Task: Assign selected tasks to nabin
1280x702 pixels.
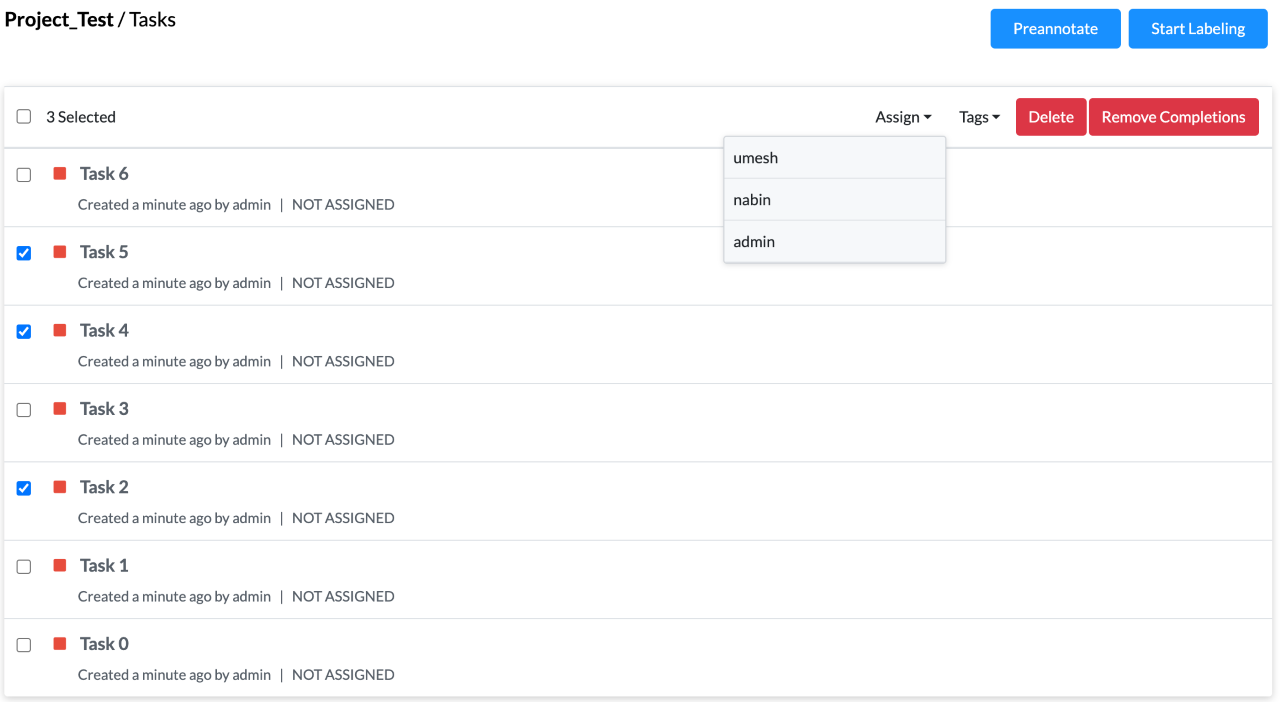Action: tap(835, 200)
